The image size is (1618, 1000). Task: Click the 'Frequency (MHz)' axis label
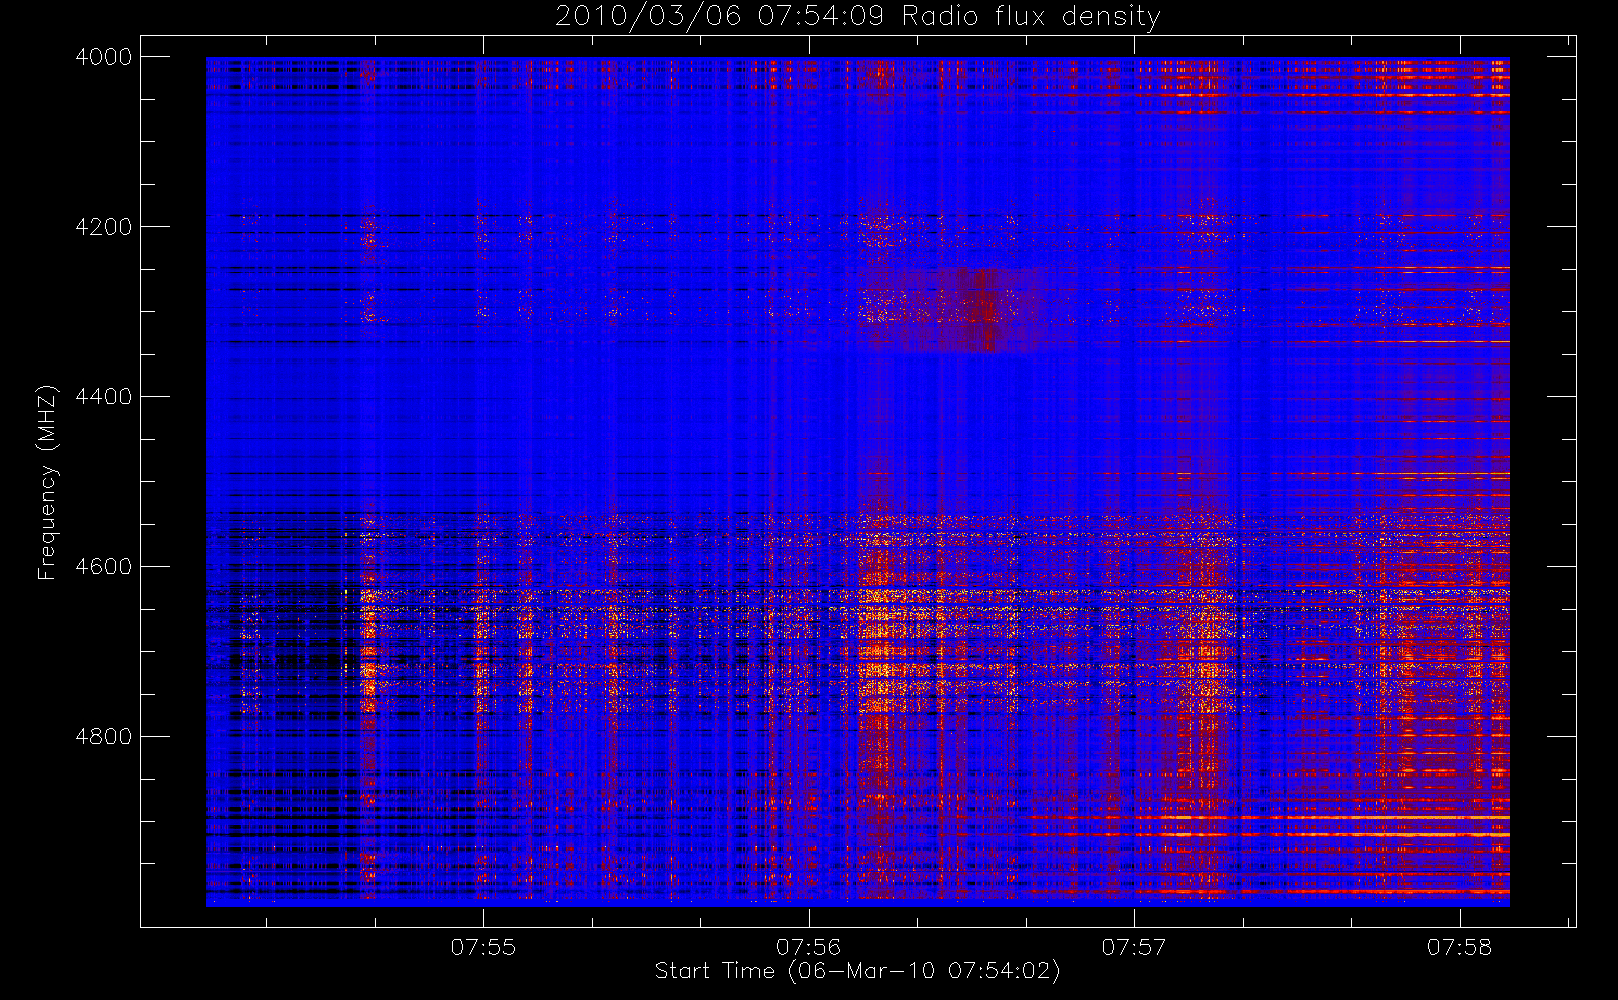pos(47,483)
